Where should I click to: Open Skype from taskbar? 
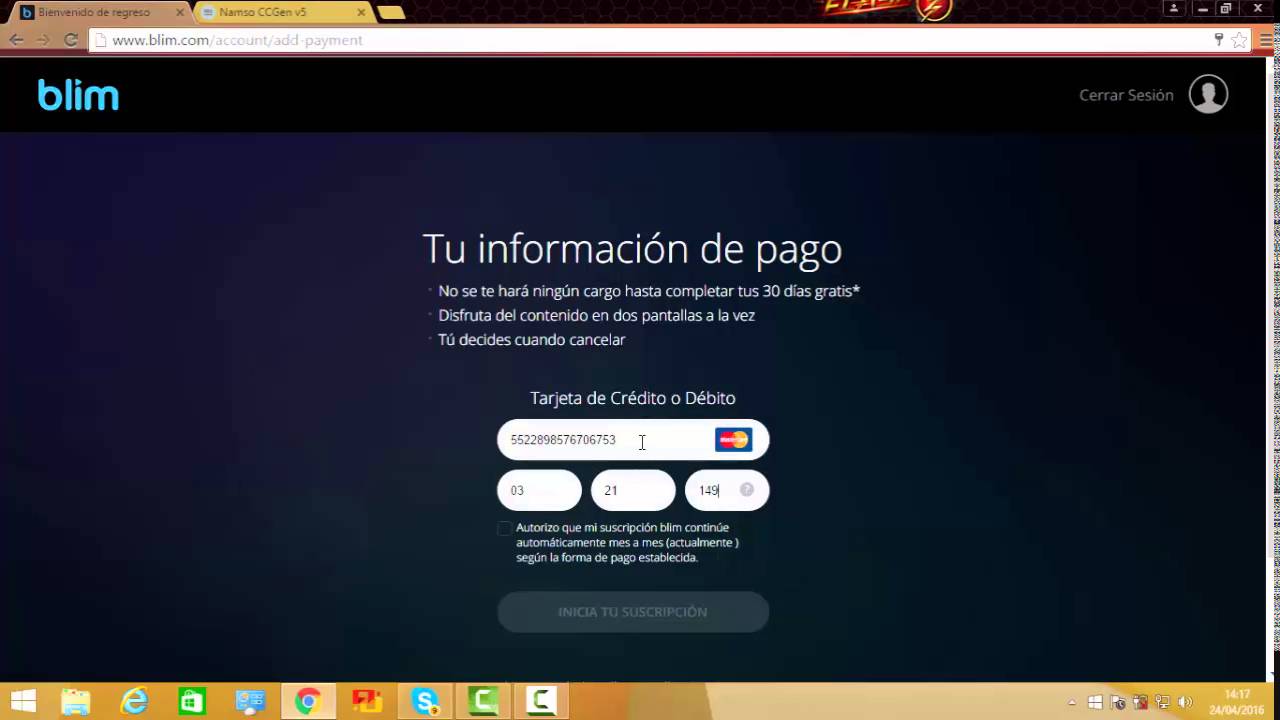click(x=425, y=702)
